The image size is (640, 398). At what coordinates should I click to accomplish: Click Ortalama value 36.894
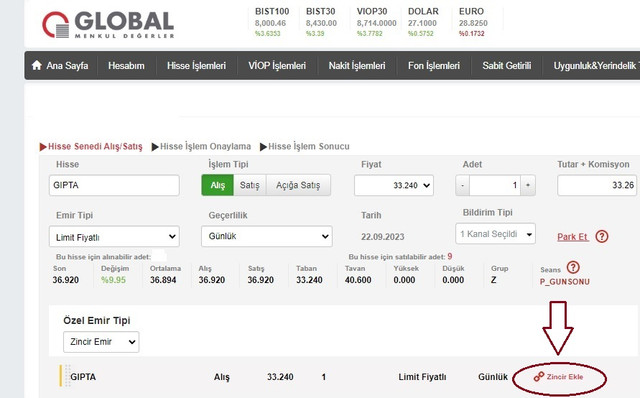(163, 280)
